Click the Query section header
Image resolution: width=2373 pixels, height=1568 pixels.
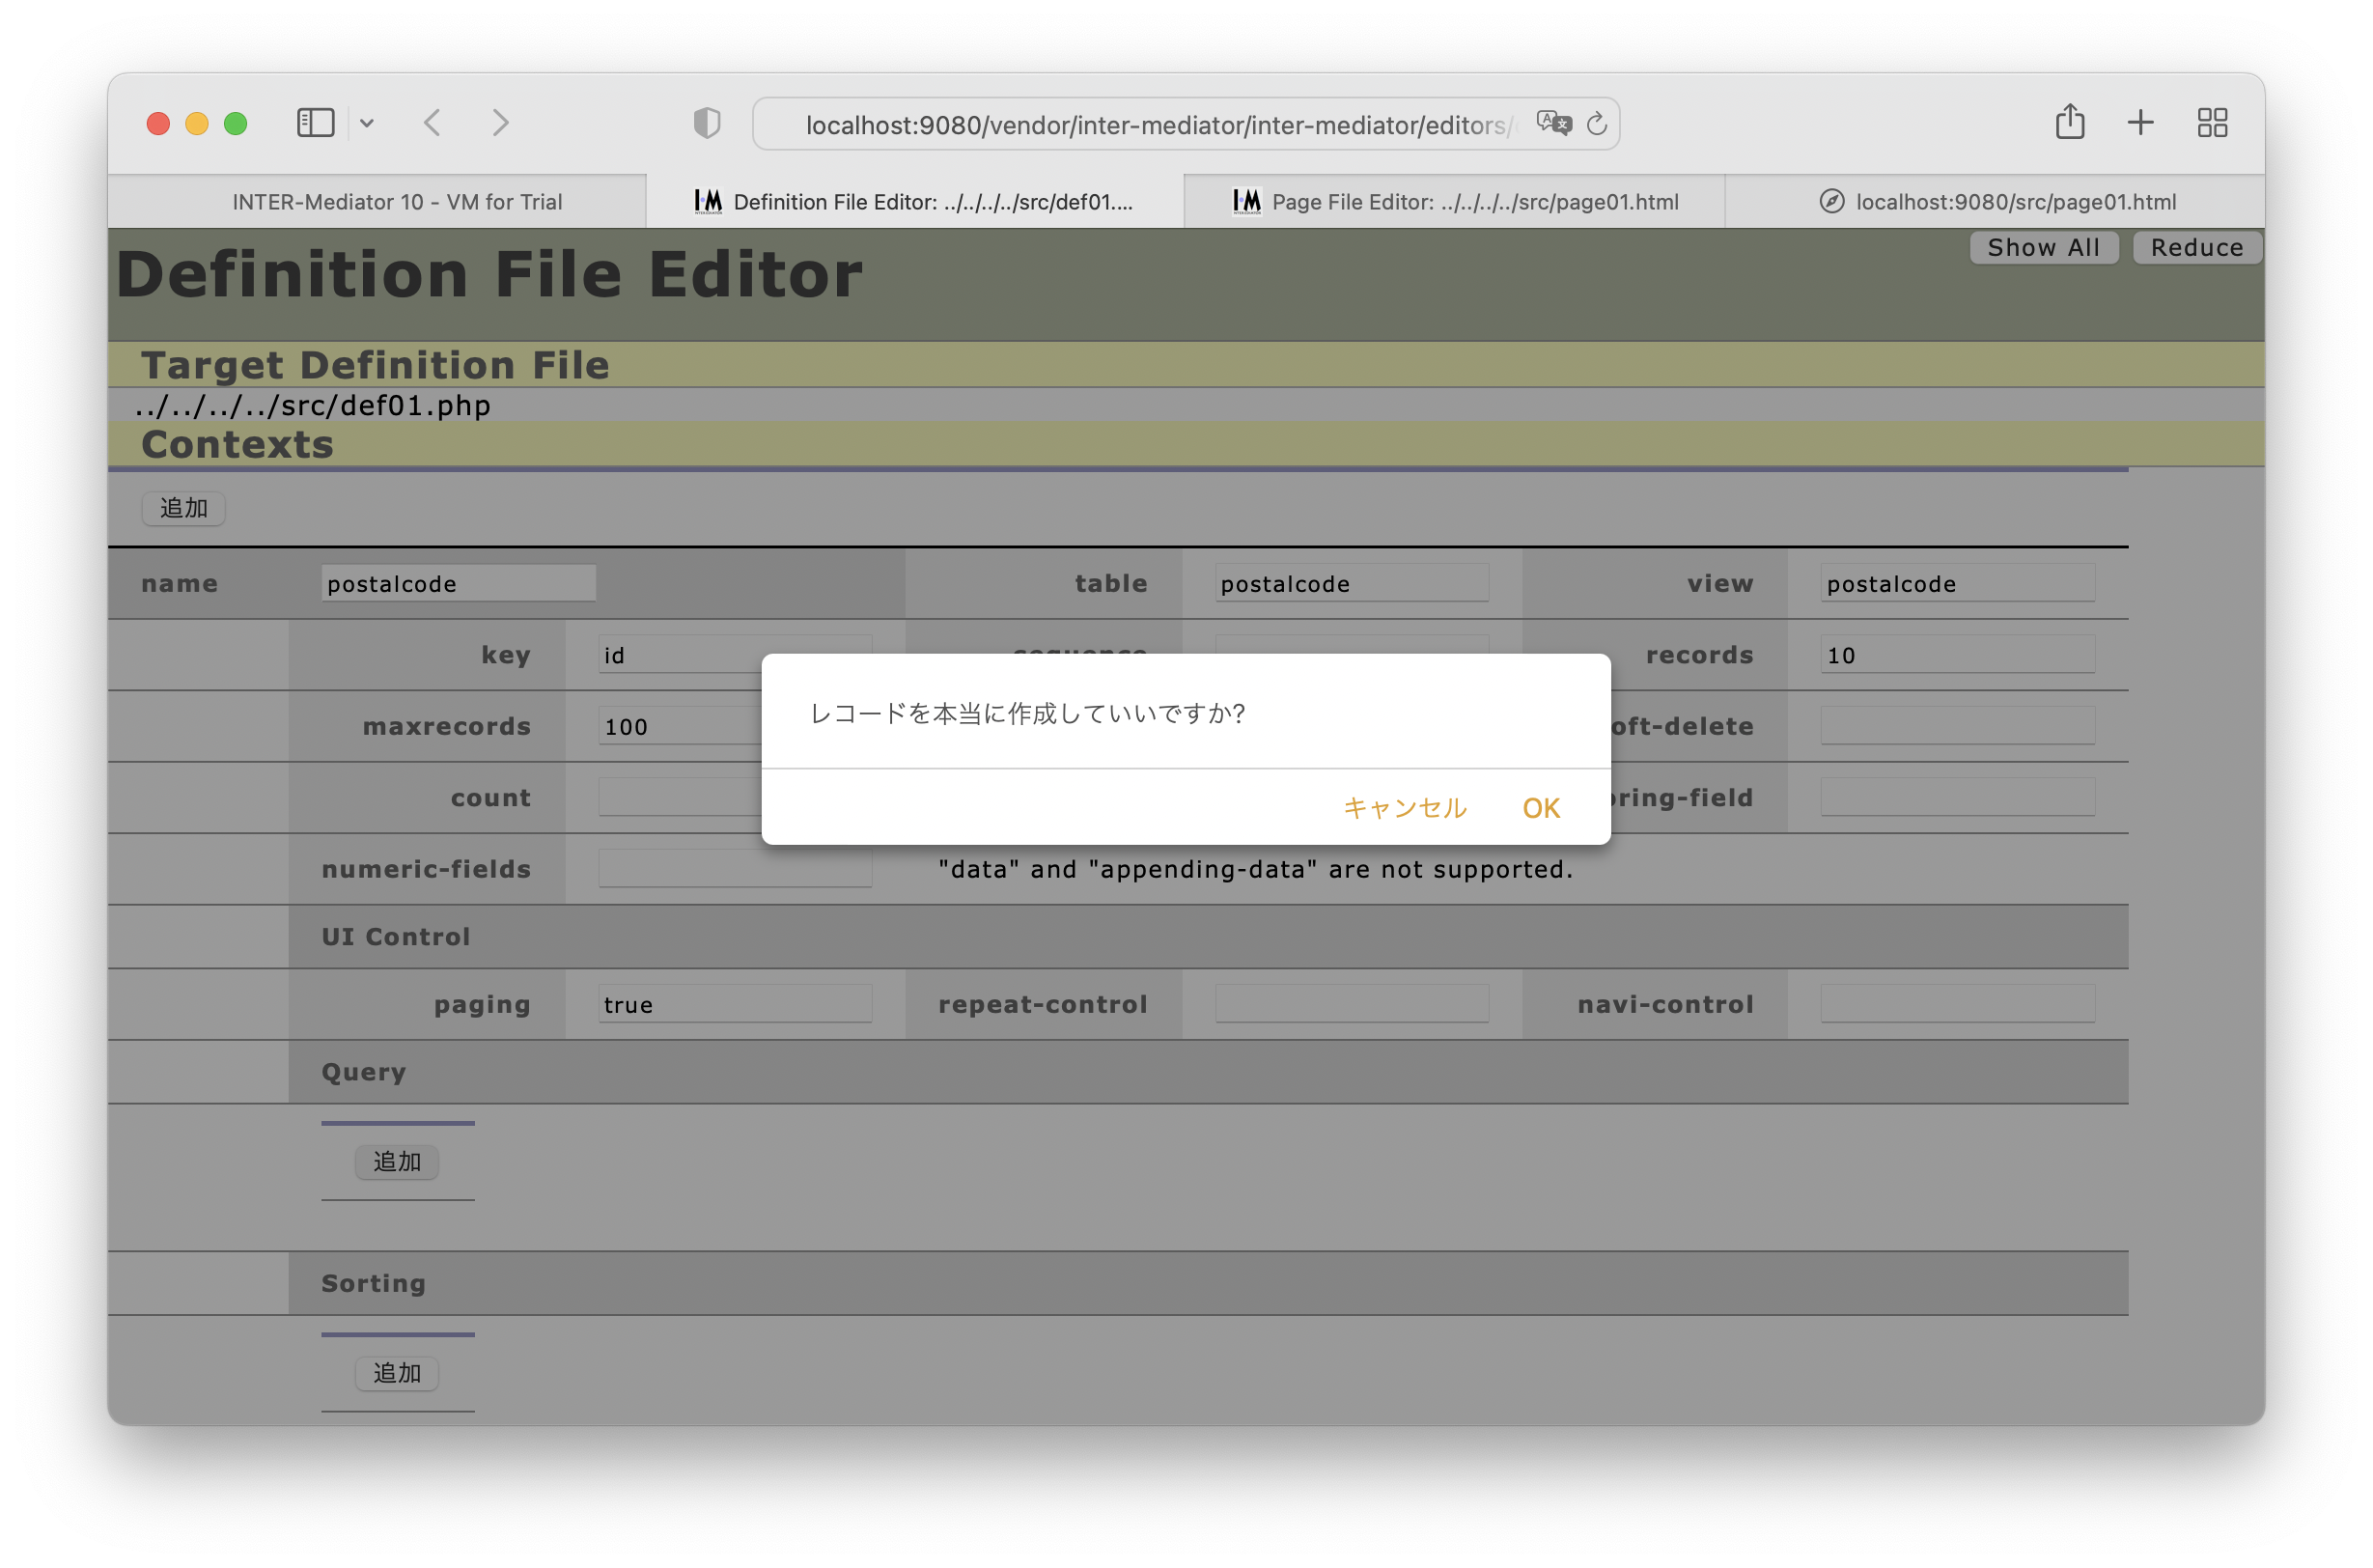pos(363,1072)
